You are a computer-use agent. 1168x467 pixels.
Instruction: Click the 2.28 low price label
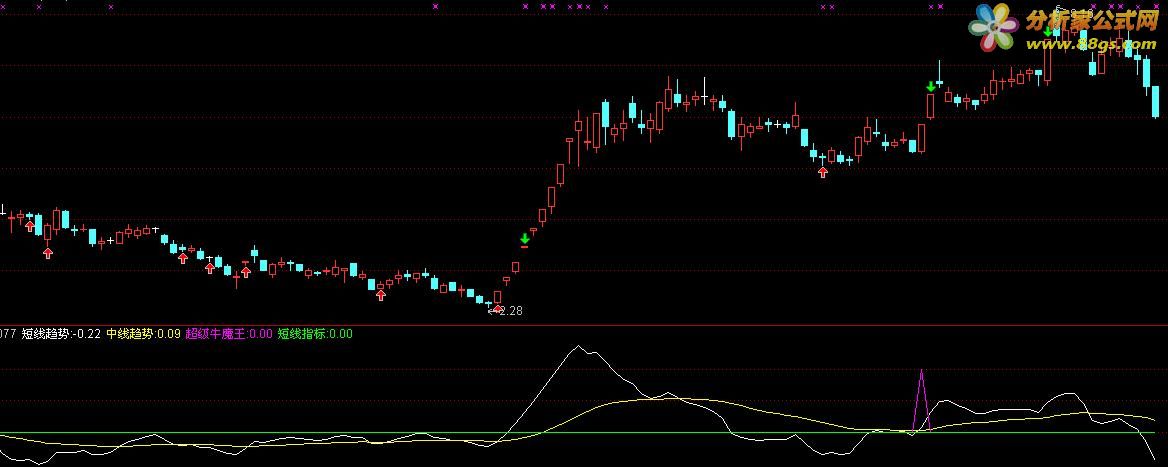510,311
